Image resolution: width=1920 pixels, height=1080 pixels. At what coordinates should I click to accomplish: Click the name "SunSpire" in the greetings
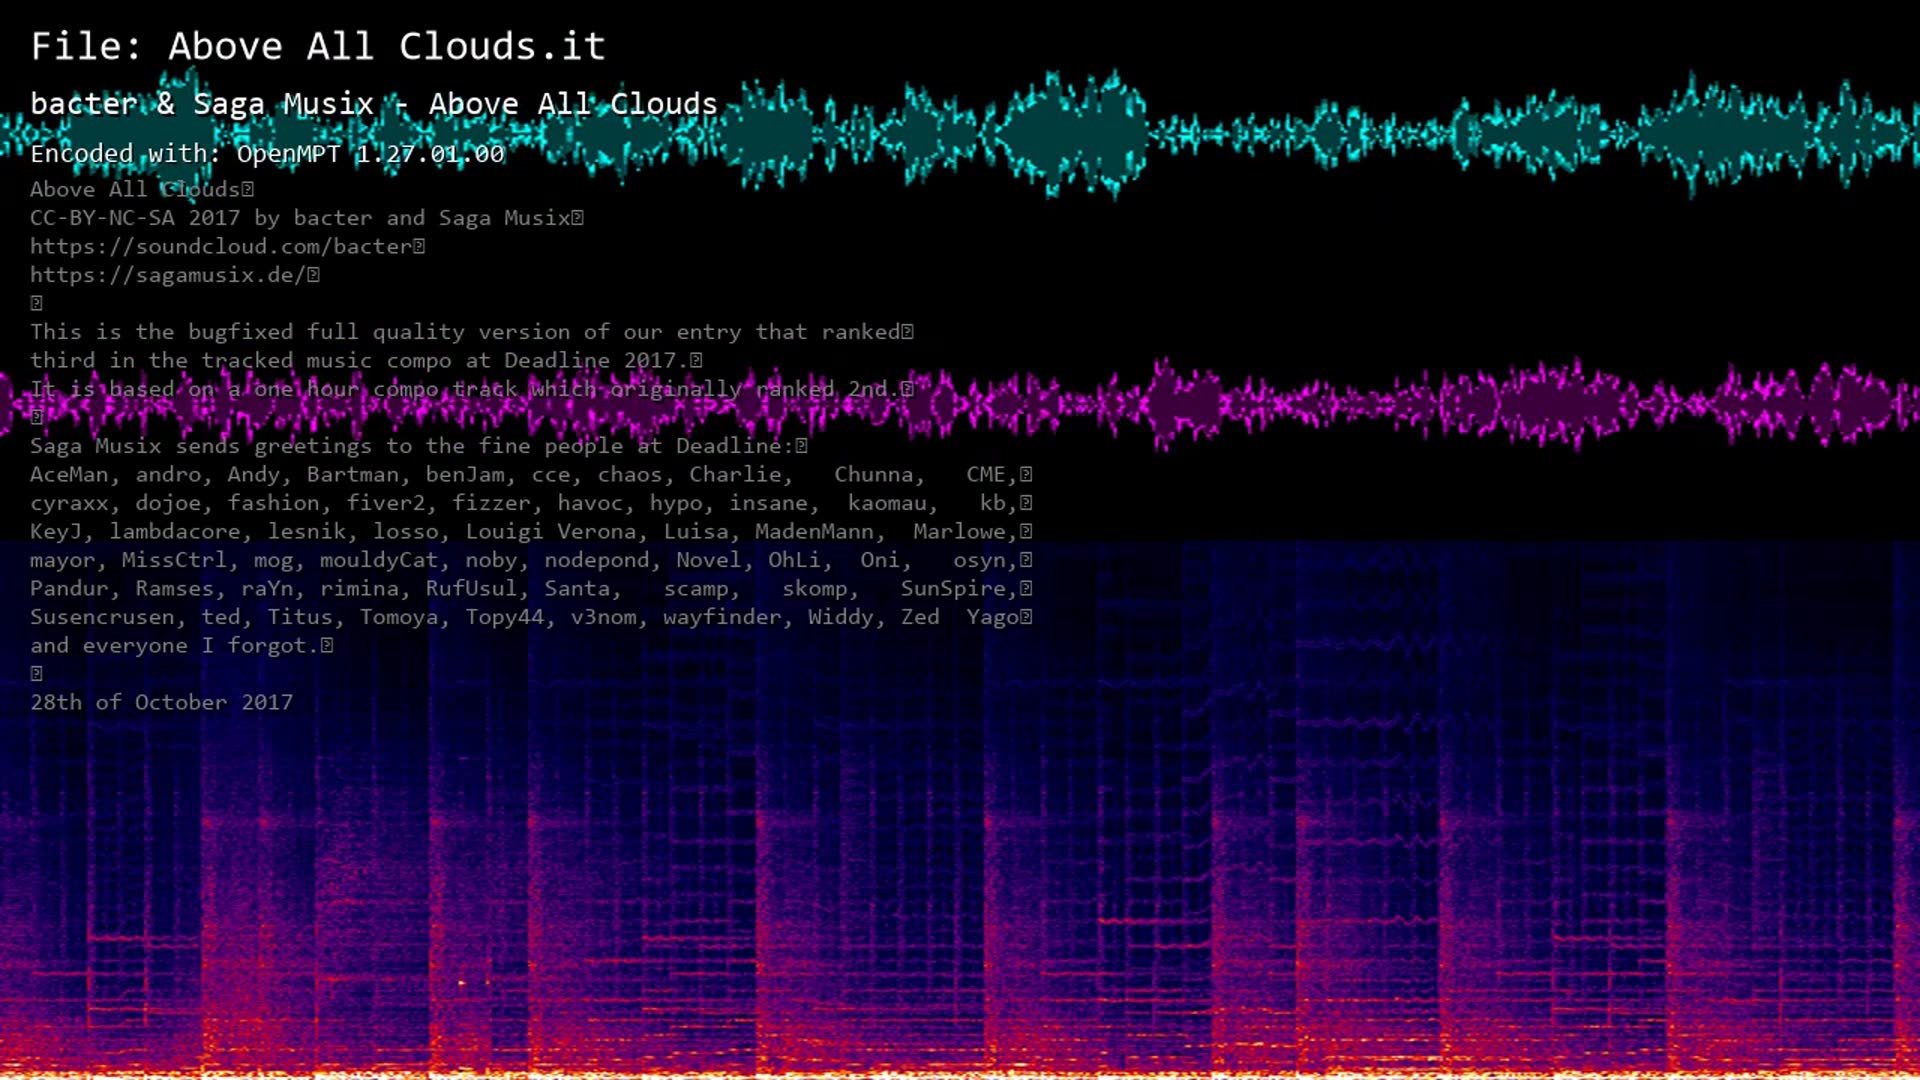[953, 589]
